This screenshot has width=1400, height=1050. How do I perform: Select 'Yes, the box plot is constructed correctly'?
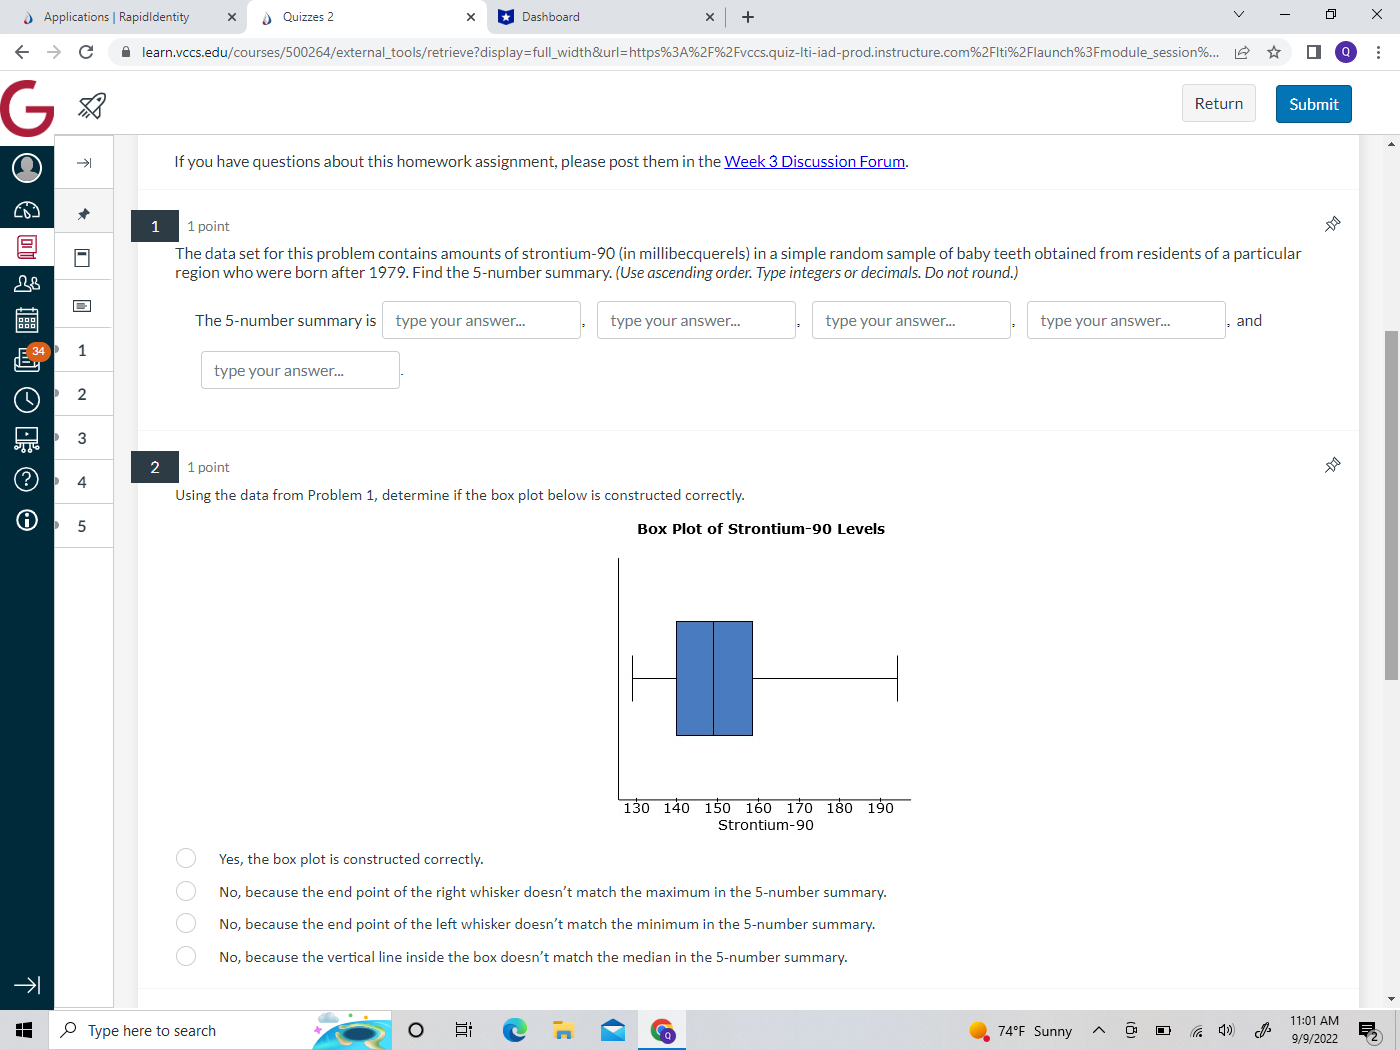[x=186, y=858]
